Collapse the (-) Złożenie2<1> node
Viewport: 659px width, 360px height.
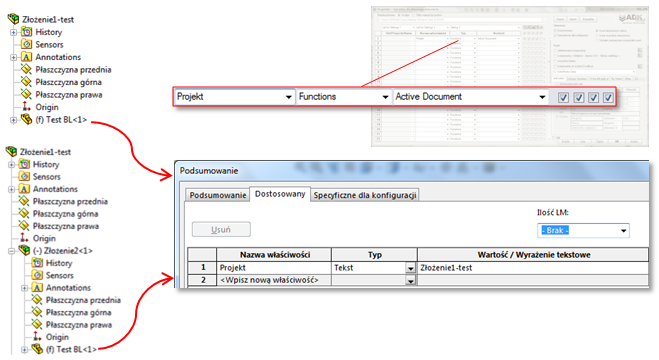point(11,251)
